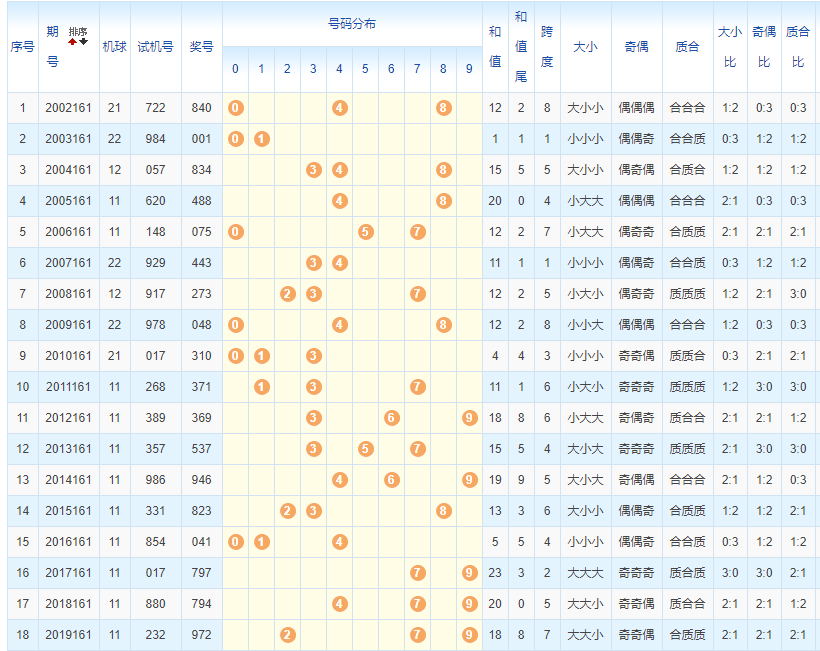Click the 跨度 column header

coord(547,47)
